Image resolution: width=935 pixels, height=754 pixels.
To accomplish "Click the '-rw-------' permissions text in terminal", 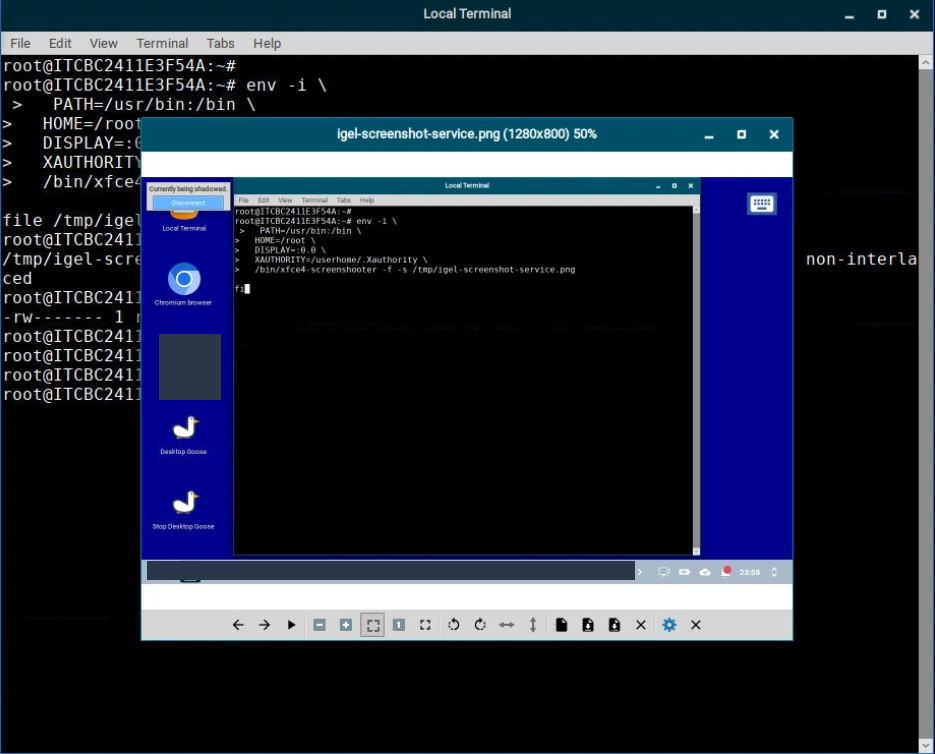I will tap(52, 317).
